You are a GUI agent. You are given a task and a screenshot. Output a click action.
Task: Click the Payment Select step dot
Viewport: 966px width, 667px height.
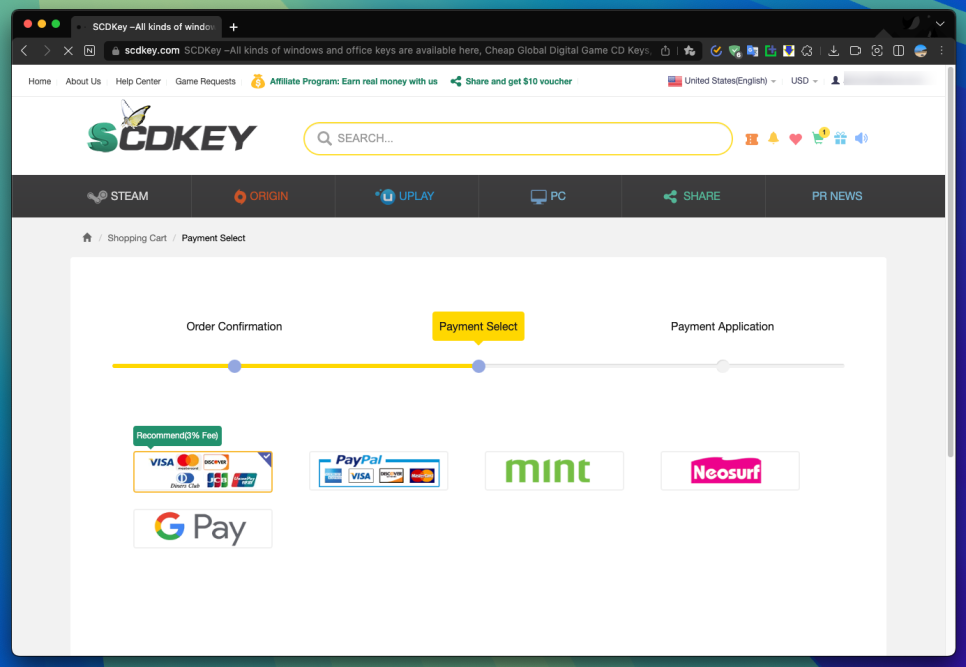(x=479, y=366)
